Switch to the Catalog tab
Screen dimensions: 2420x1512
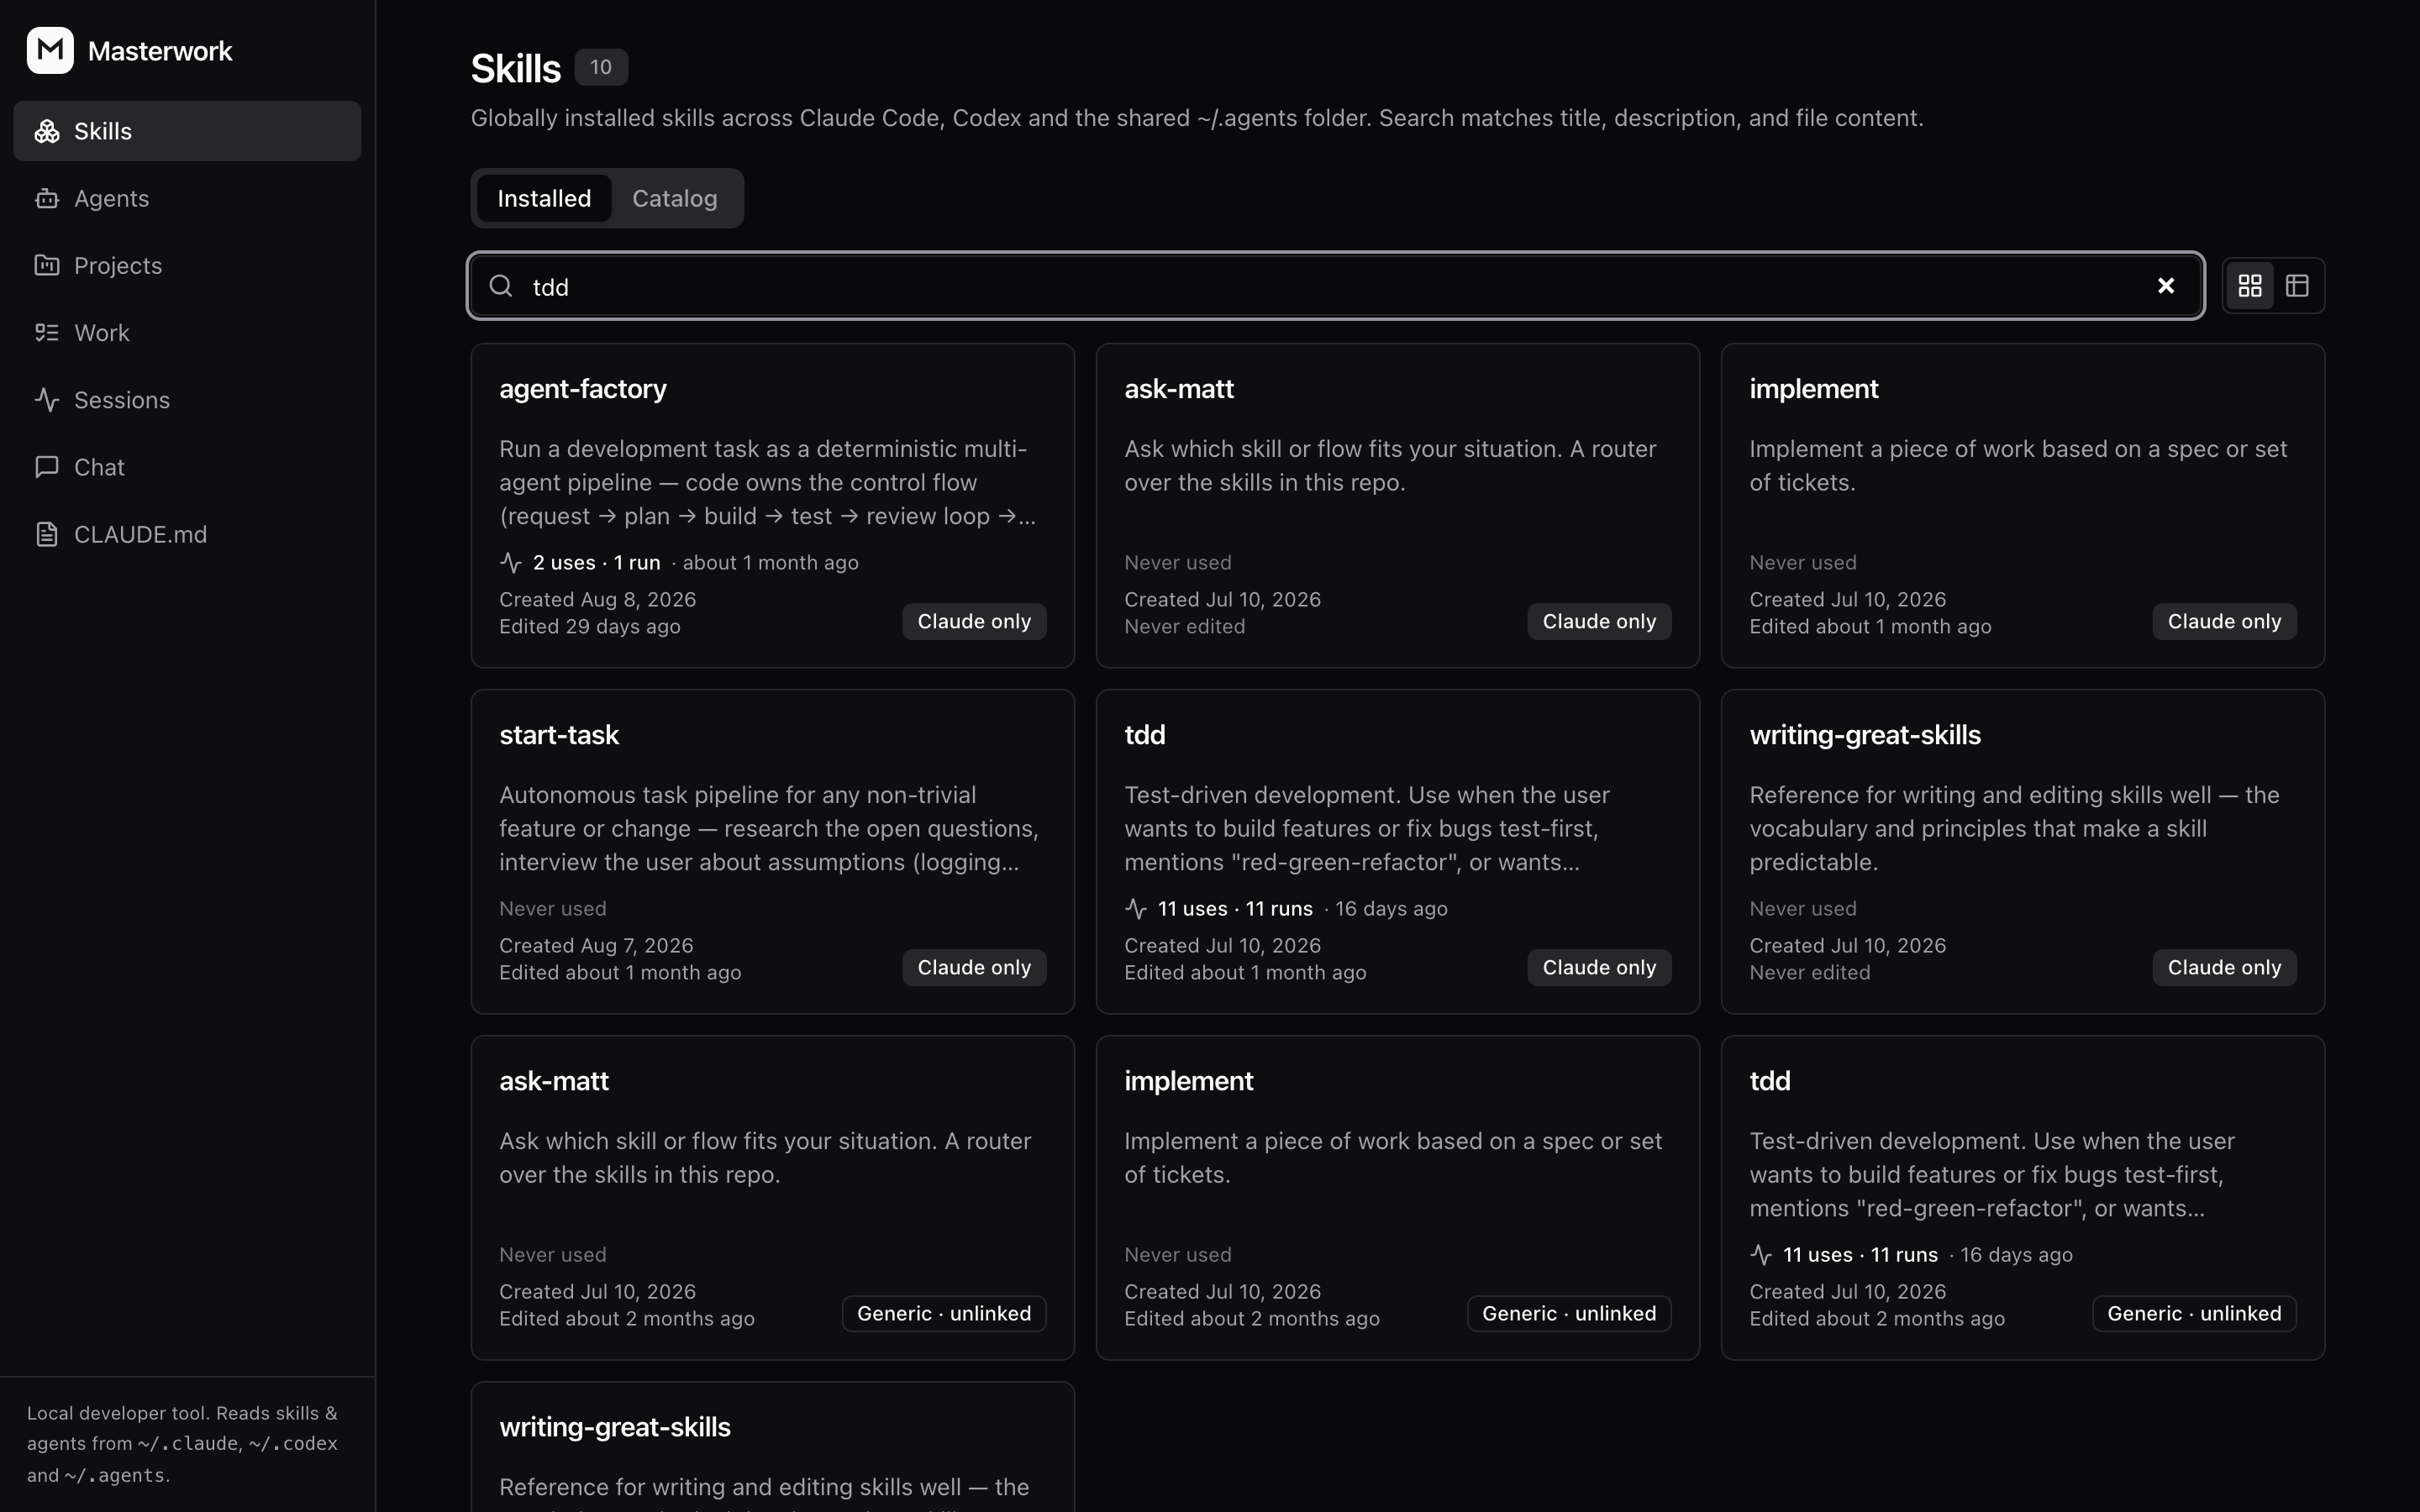(x=675, y=198)
